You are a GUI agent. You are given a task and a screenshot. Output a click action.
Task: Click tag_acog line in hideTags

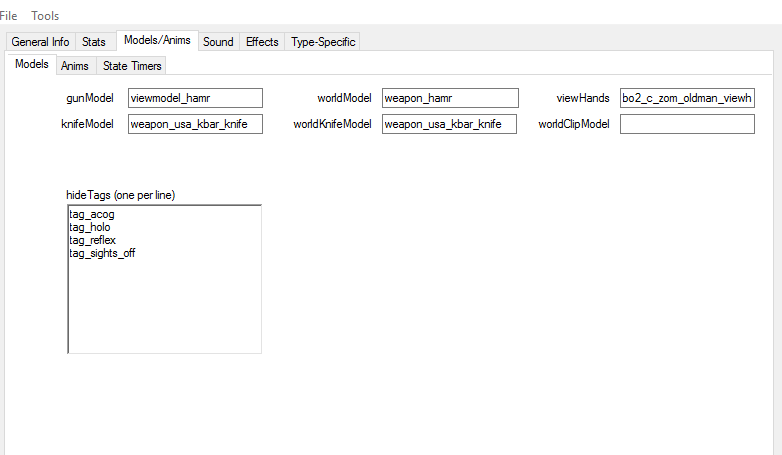point(92,215)
